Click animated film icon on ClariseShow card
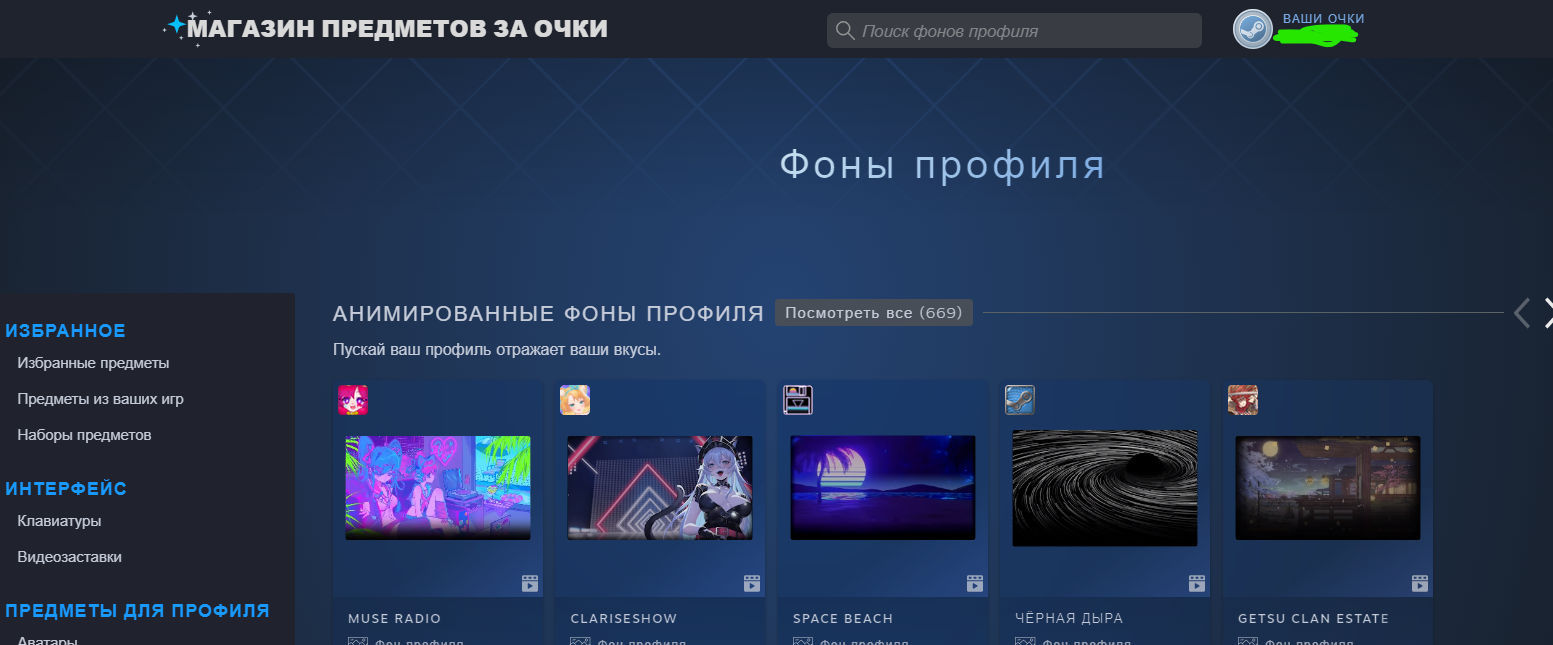This screenshot has height=645, width=1553. [x=752, y=583]
